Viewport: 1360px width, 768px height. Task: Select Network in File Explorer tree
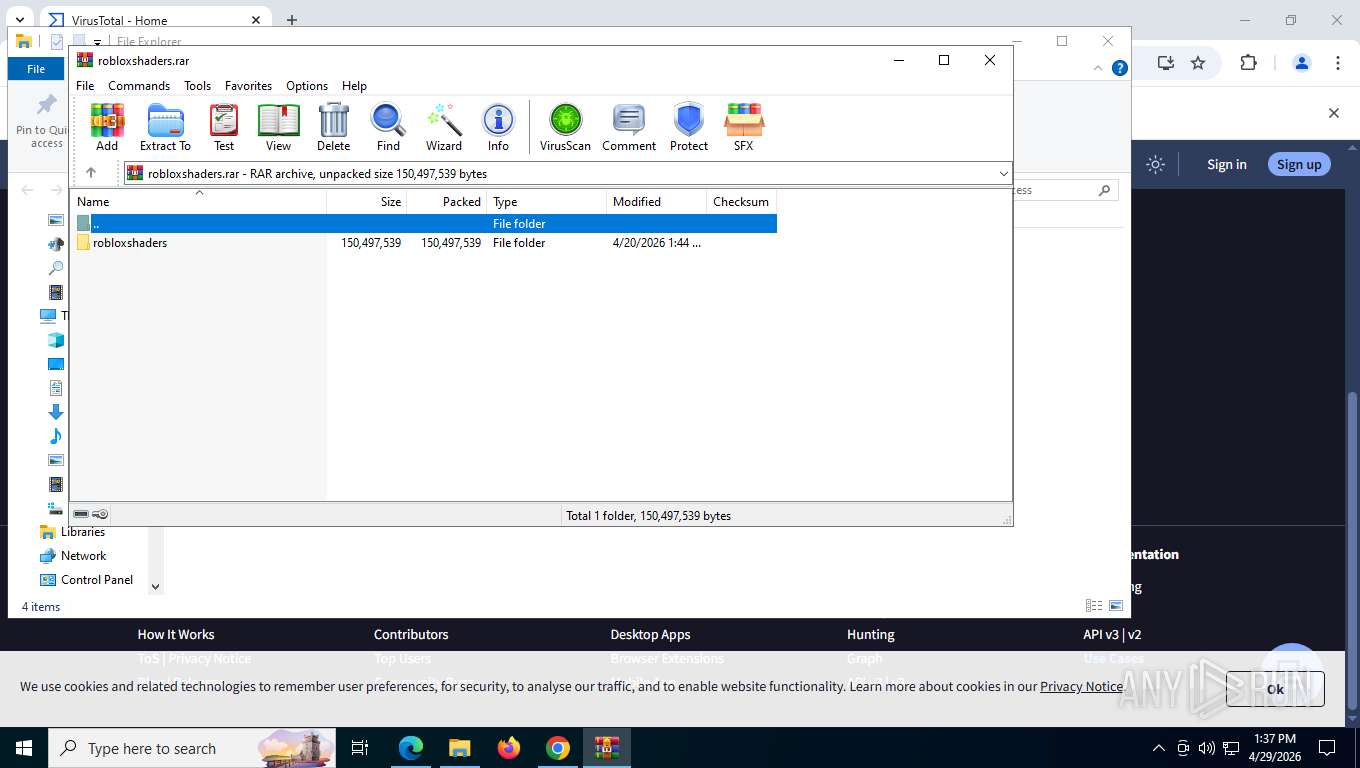click(83, 556)
